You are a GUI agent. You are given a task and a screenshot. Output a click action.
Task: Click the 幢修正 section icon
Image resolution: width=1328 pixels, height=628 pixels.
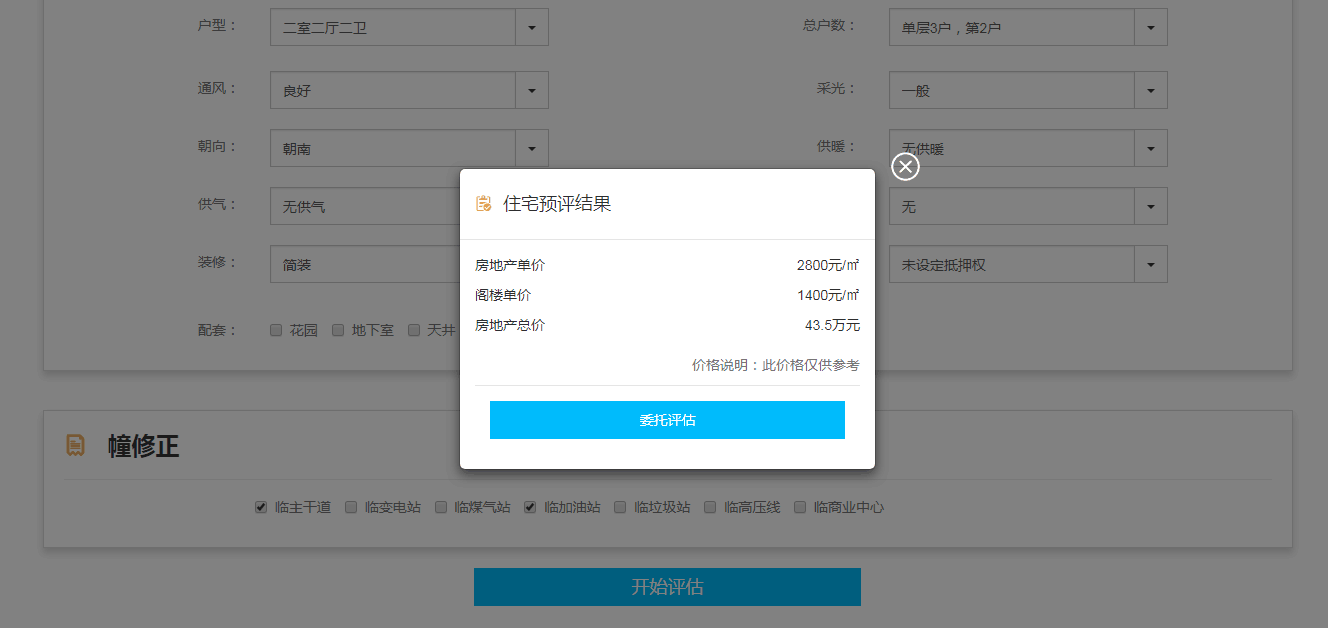tap(76, 445)
